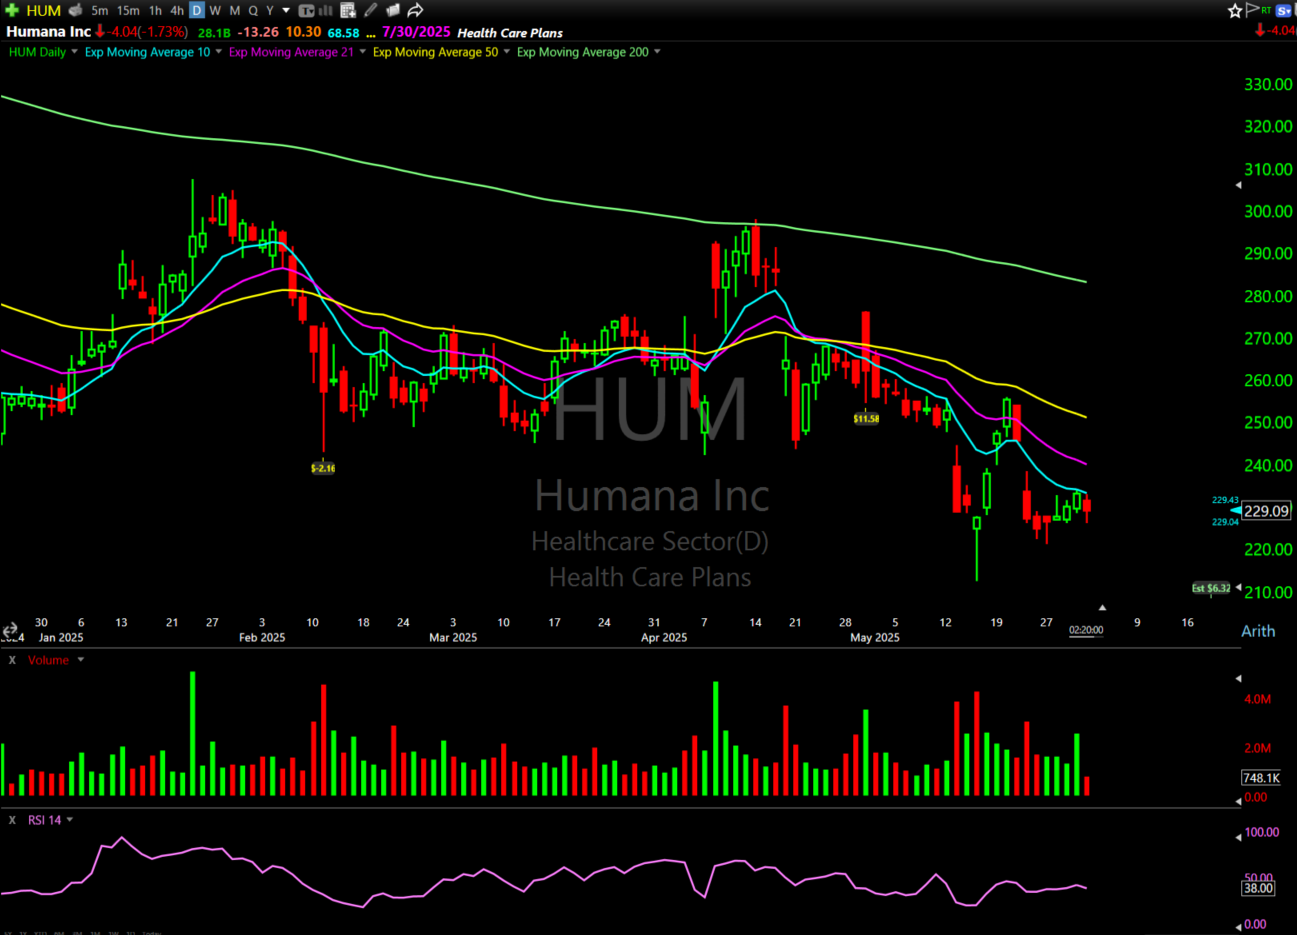Click the Feb 2025 date axis label
The image size is (1297, 935).
262,637
